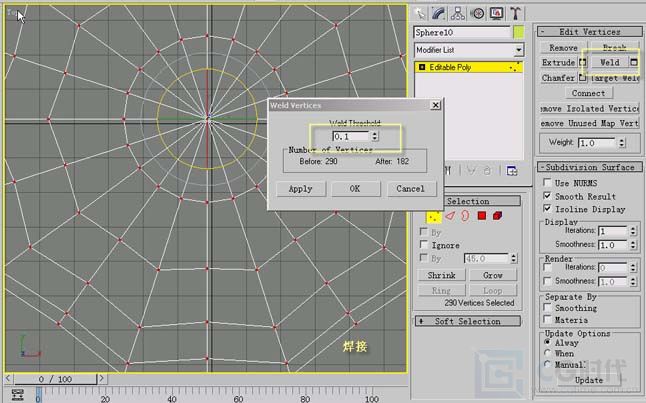Enable Render Iterations checkbox
646x403 pixels.
click(x=548, y=268)
